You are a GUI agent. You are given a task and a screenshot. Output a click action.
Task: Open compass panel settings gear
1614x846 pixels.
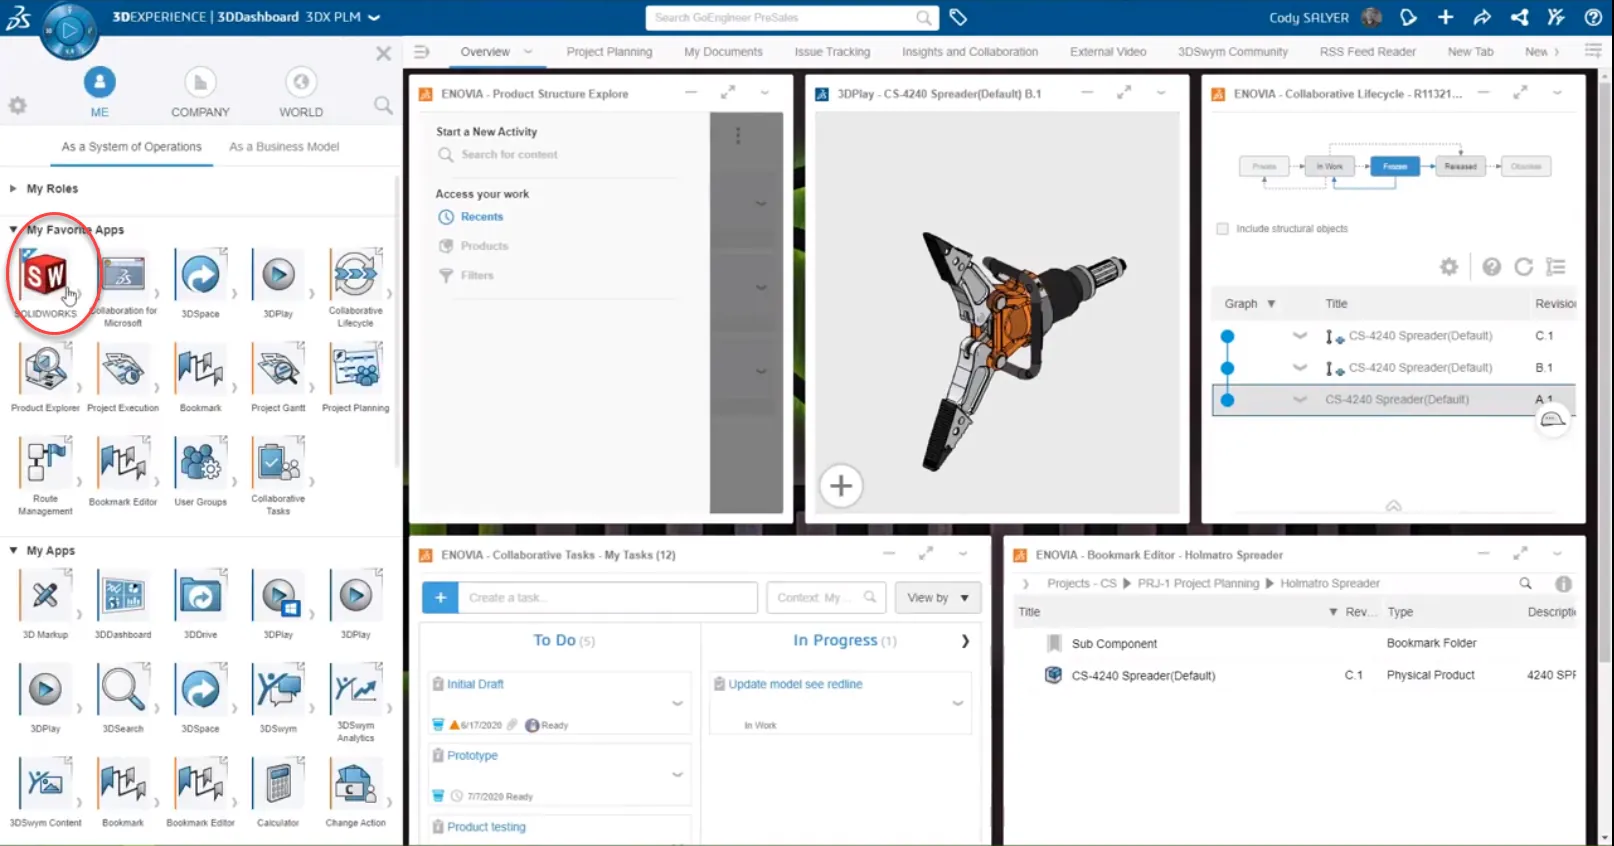[x=18, y=105]
